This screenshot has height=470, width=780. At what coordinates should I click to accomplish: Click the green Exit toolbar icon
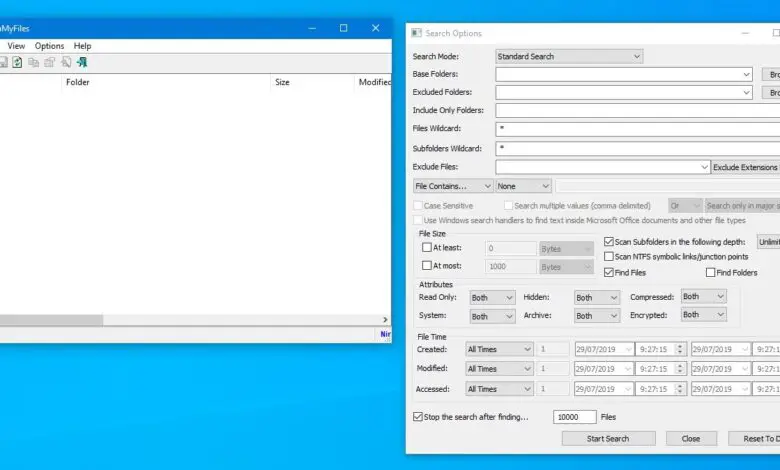coord(82,62)
